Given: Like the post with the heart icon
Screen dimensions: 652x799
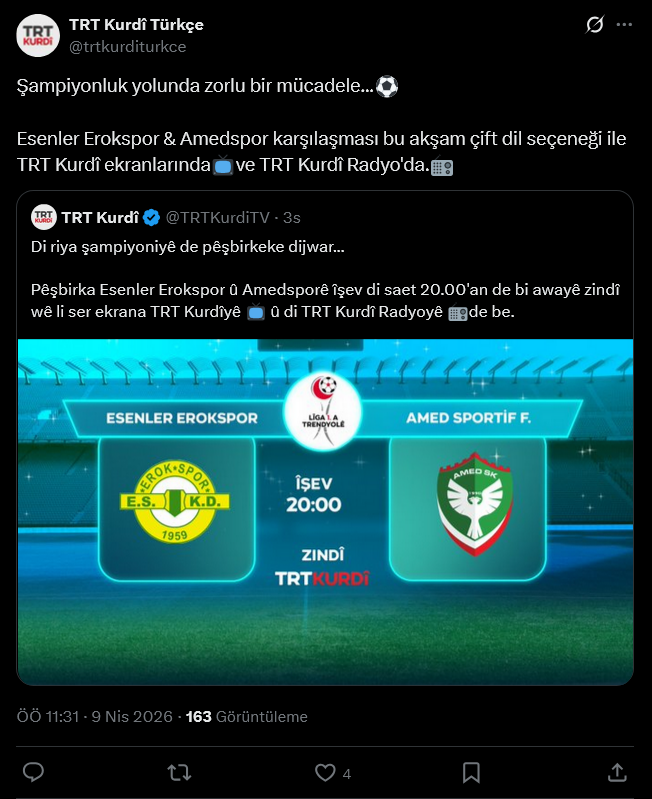Looking at the screenshot, I should [x=325, y=773].
